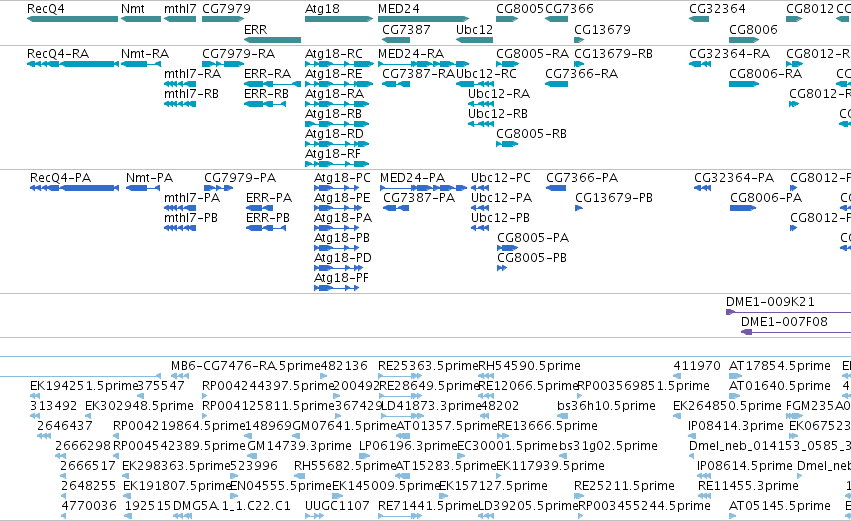Screen dimensions: 851x521
Task: Open the CG7979 gene label
Action: click(226, 9)
